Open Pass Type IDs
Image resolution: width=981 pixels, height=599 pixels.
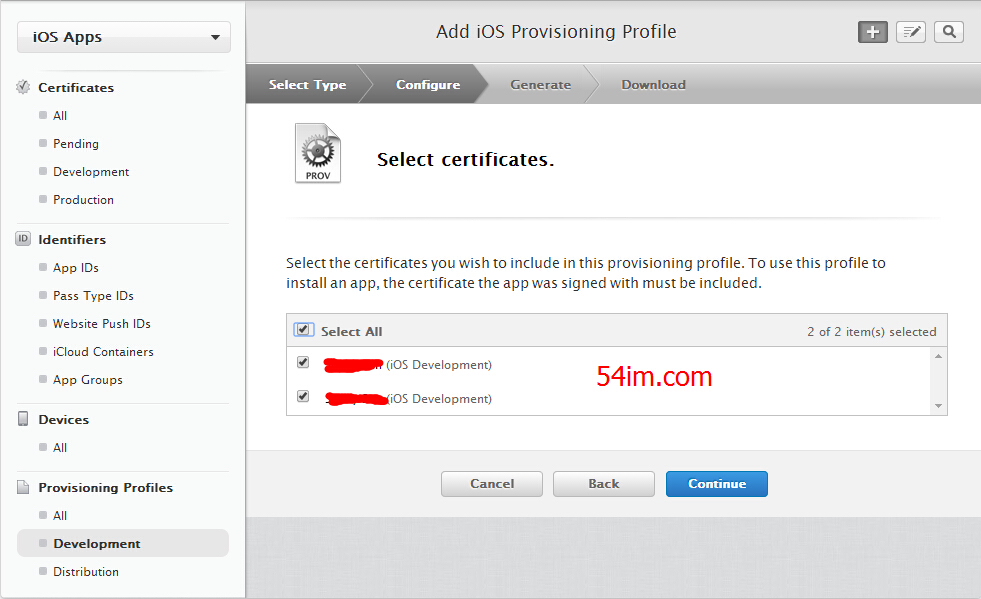tap(93, 295)
